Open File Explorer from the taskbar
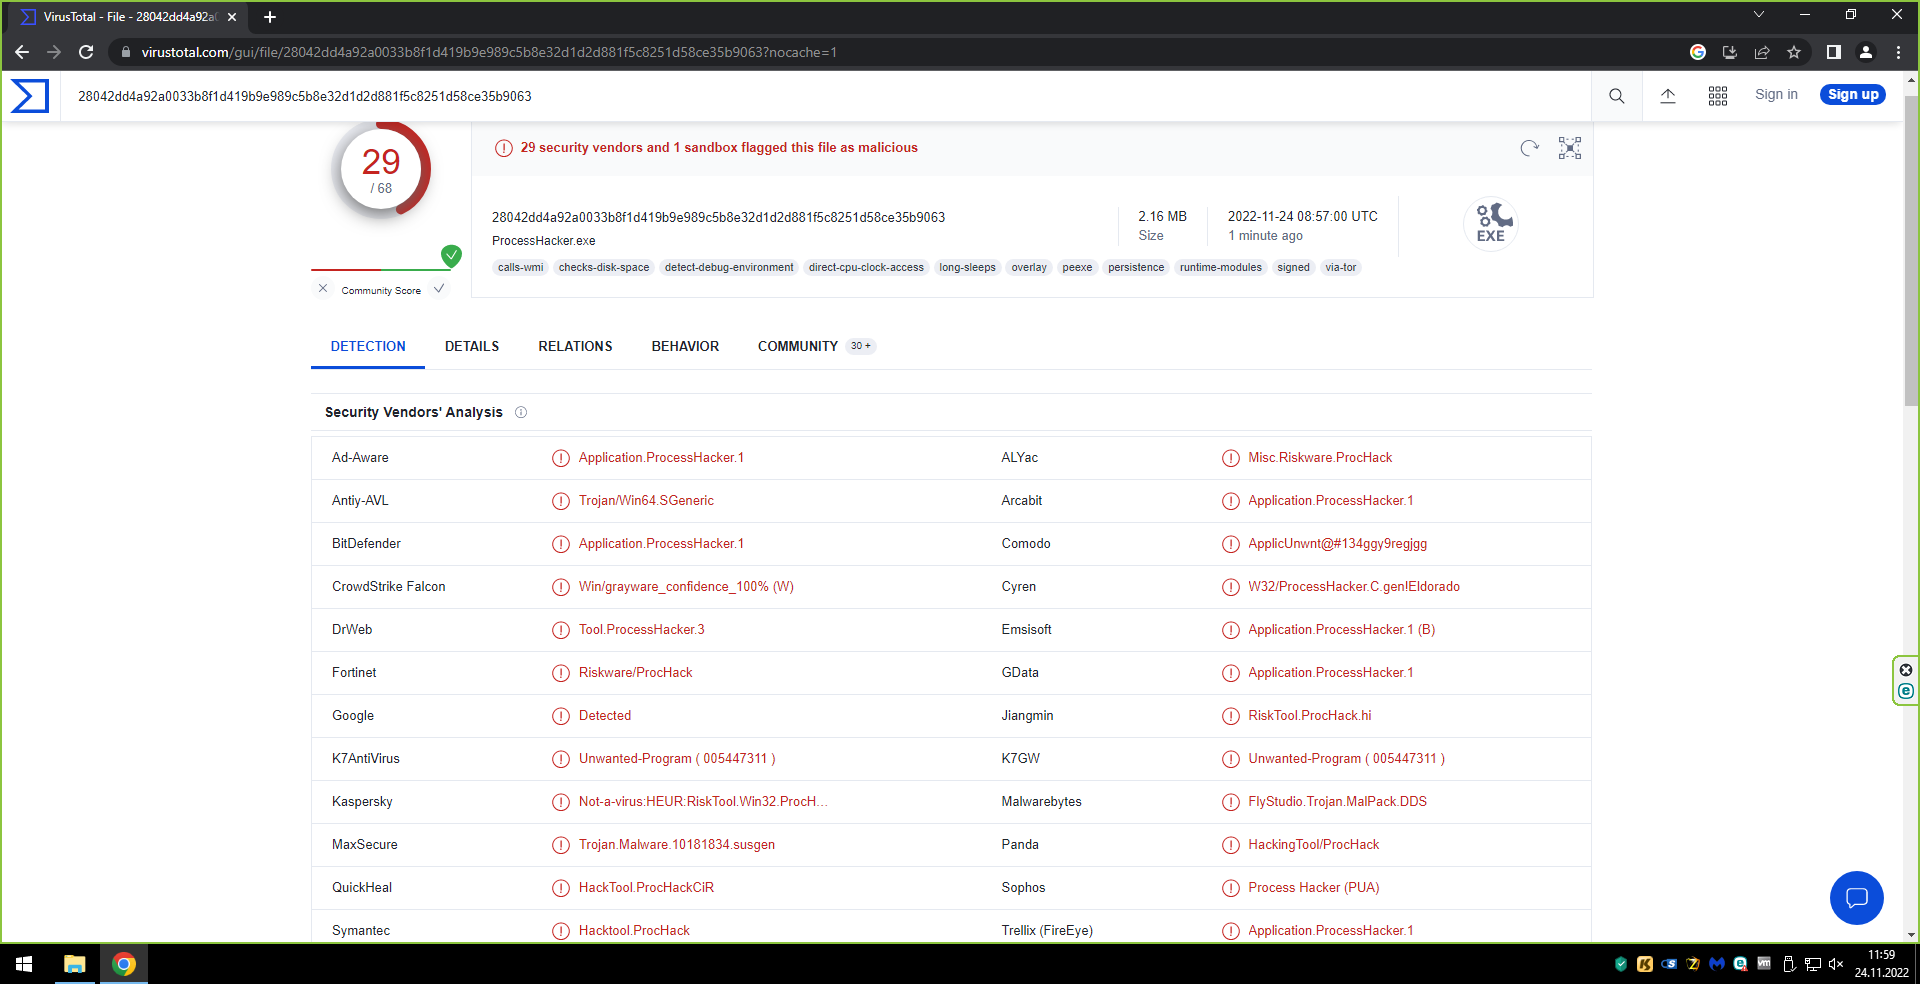Screen dimensions: 1920x984 click(x=75, y=964)
